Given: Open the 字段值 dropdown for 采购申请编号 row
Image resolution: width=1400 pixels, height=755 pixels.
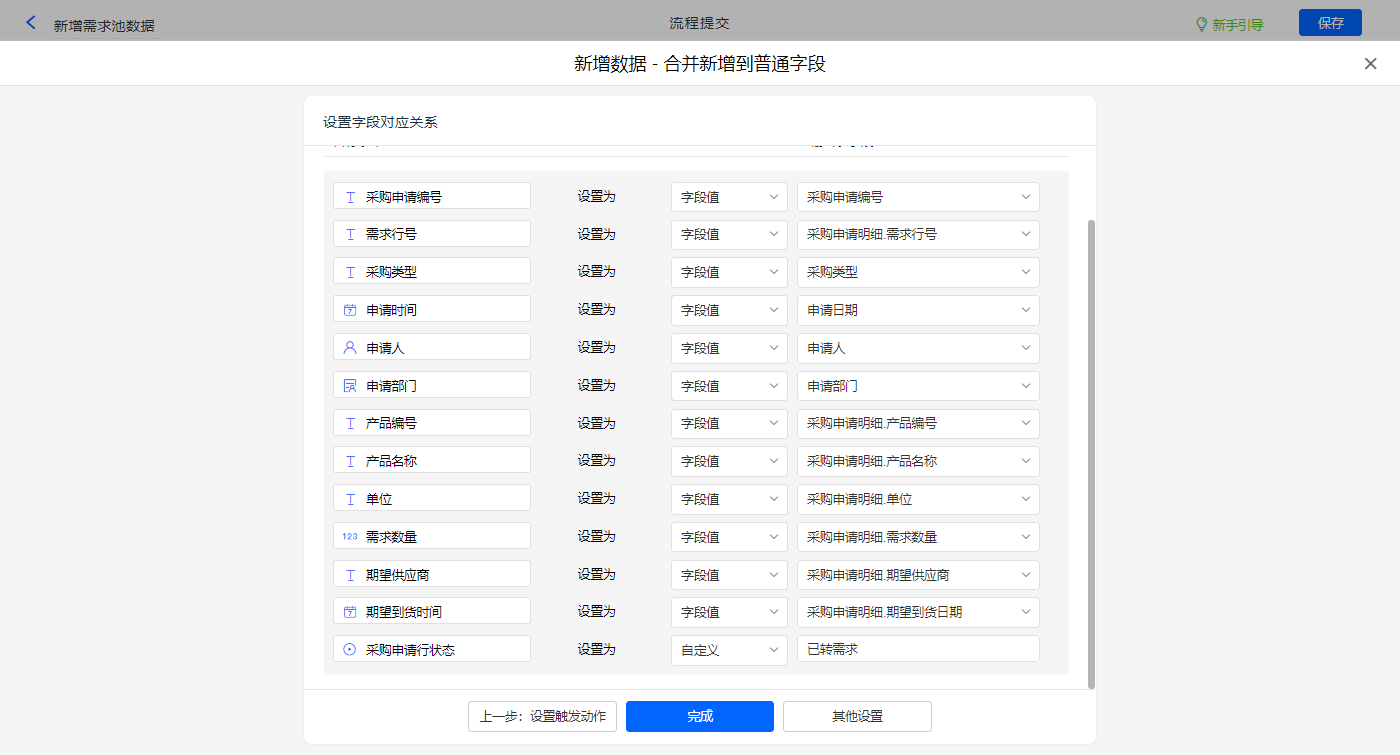Looking at the screenshot, I should click(x=729, y=197).
